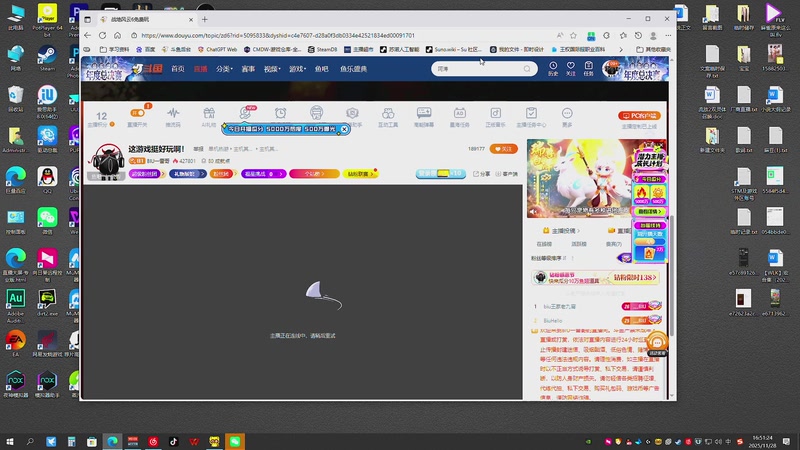This screenshot has width=800, height=450.
Task: Select rank 1 user biu王家老九哥
Action: (x=560, y=307)
